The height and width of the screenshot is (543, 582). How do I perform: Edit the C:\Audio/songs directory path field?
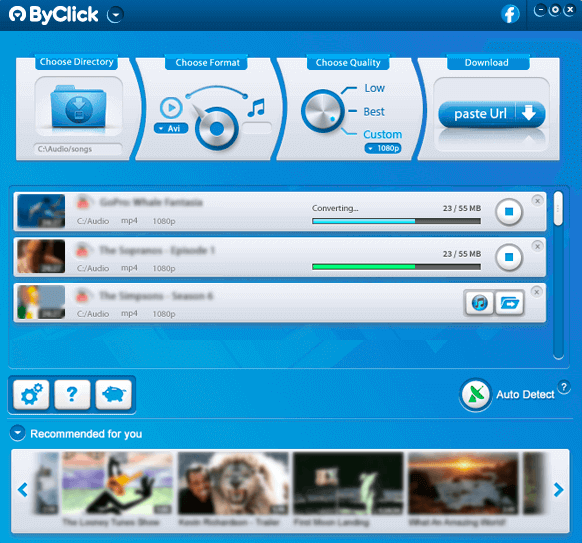(78, 149)
